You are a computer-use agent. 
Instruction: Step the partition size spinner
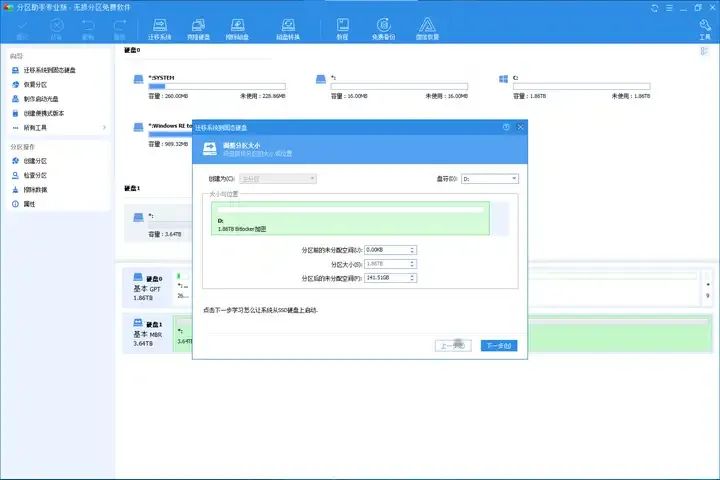(x=412, y=264)
